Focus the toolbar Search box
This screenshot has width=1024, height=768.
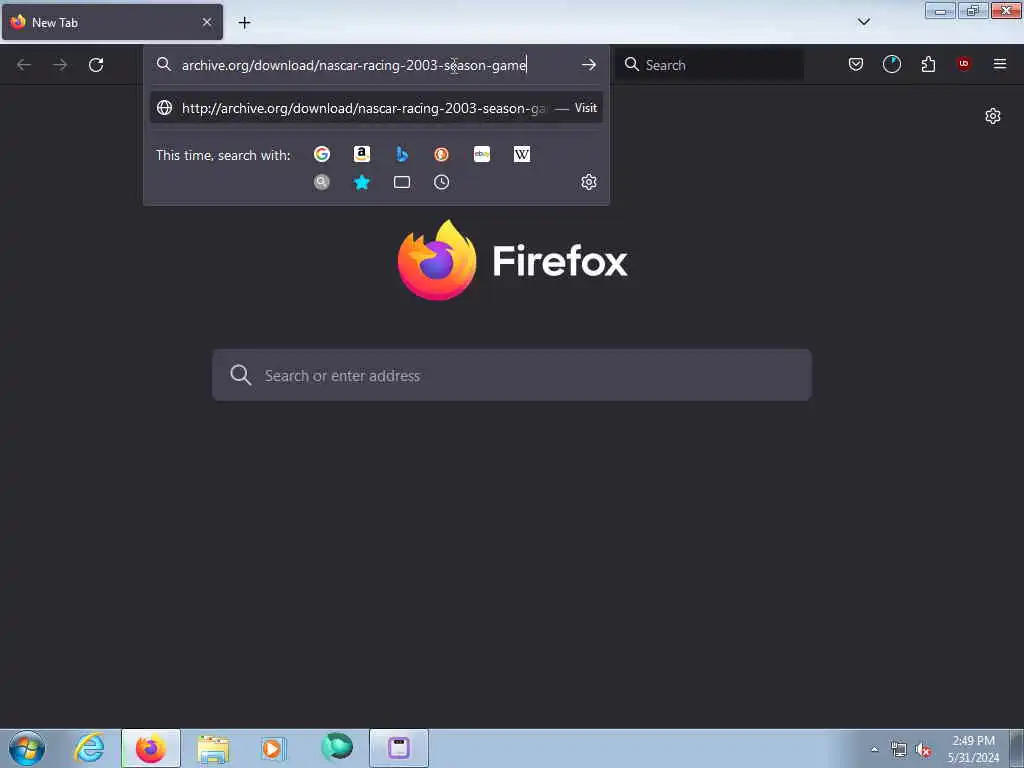[710, 65]
